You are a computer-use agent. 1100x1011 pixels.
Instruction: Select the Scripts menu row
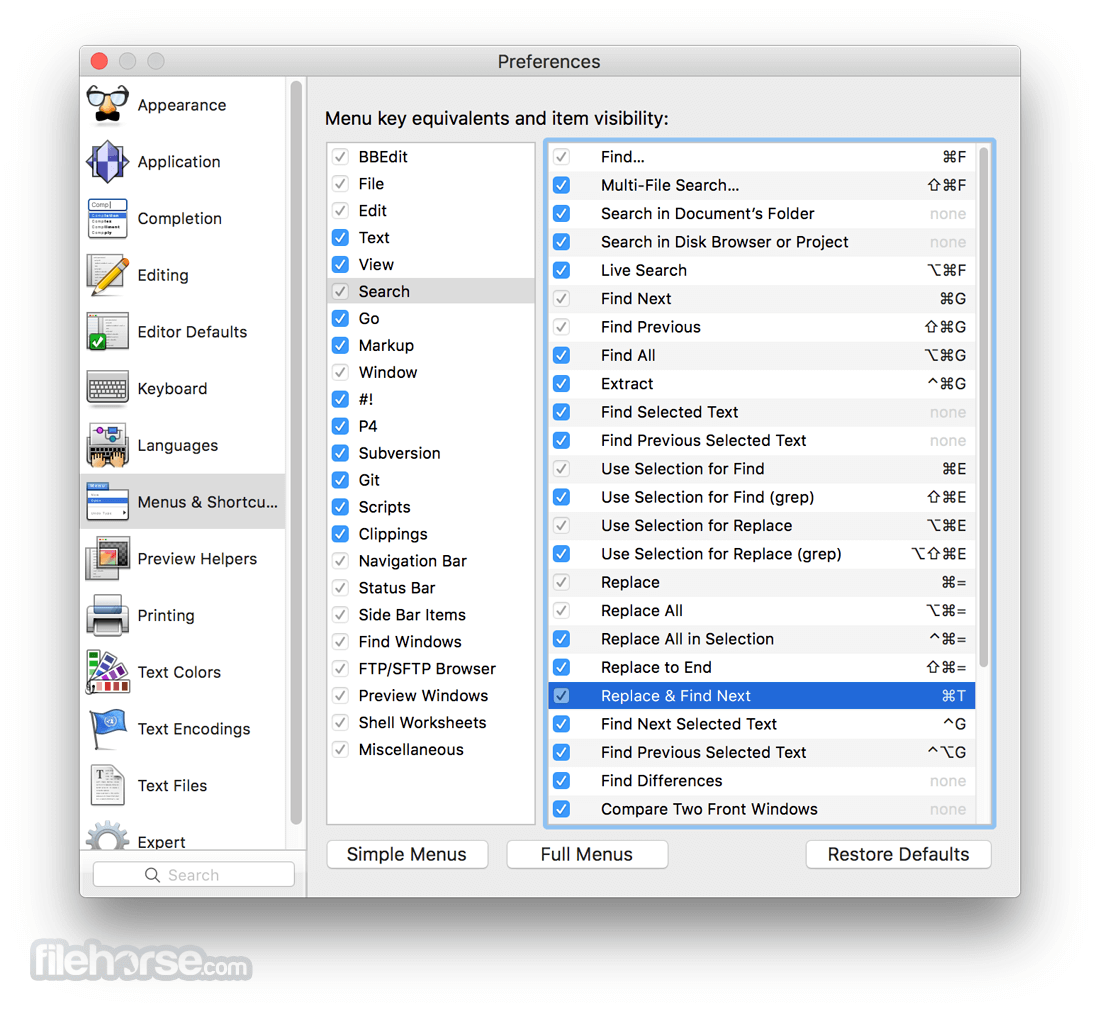[x=431, y=507]
